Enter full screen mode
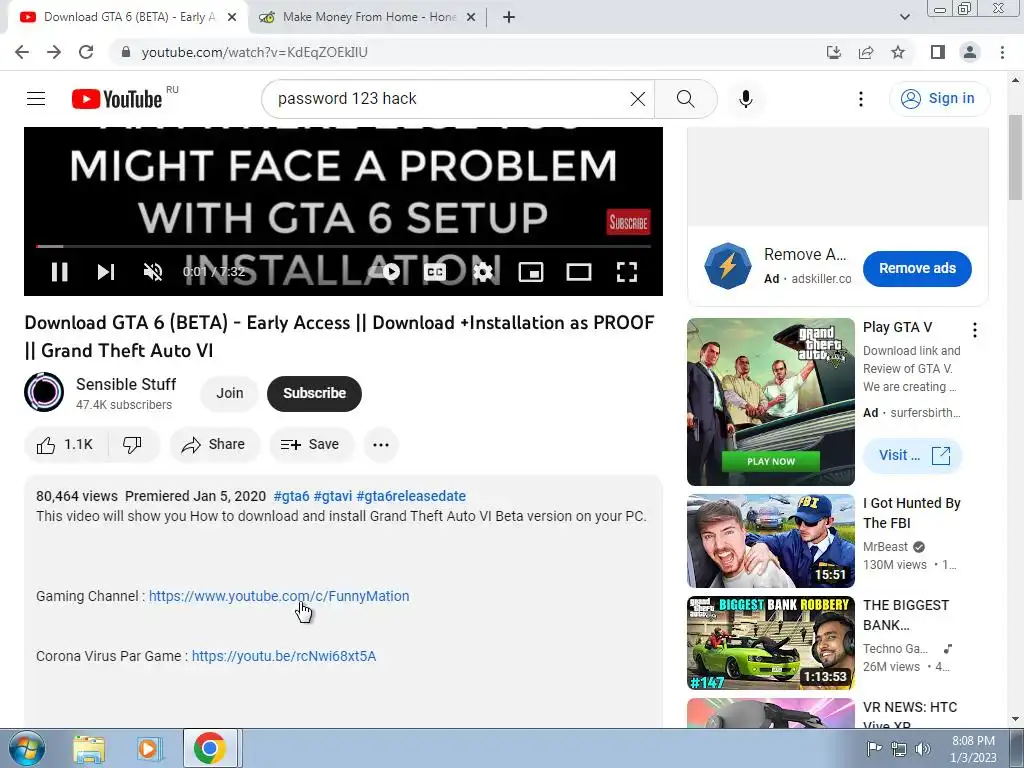The height and width of the screenshot is (768, 1024). point(626,271)
